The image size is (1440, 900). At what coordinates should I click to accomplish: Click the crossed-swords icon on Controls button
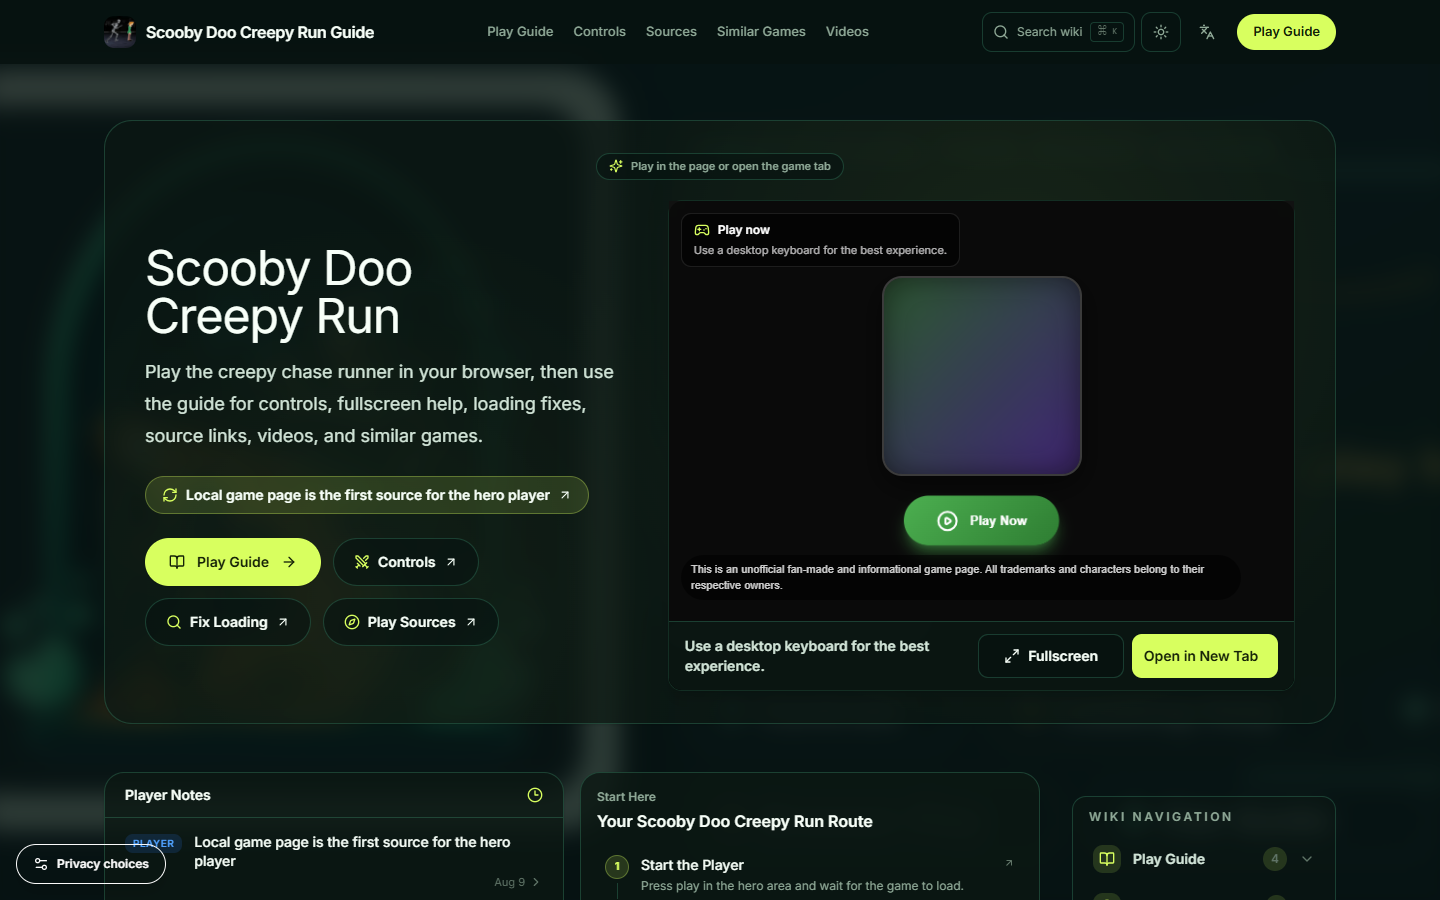pyautogui.click(x=362, y=562)
